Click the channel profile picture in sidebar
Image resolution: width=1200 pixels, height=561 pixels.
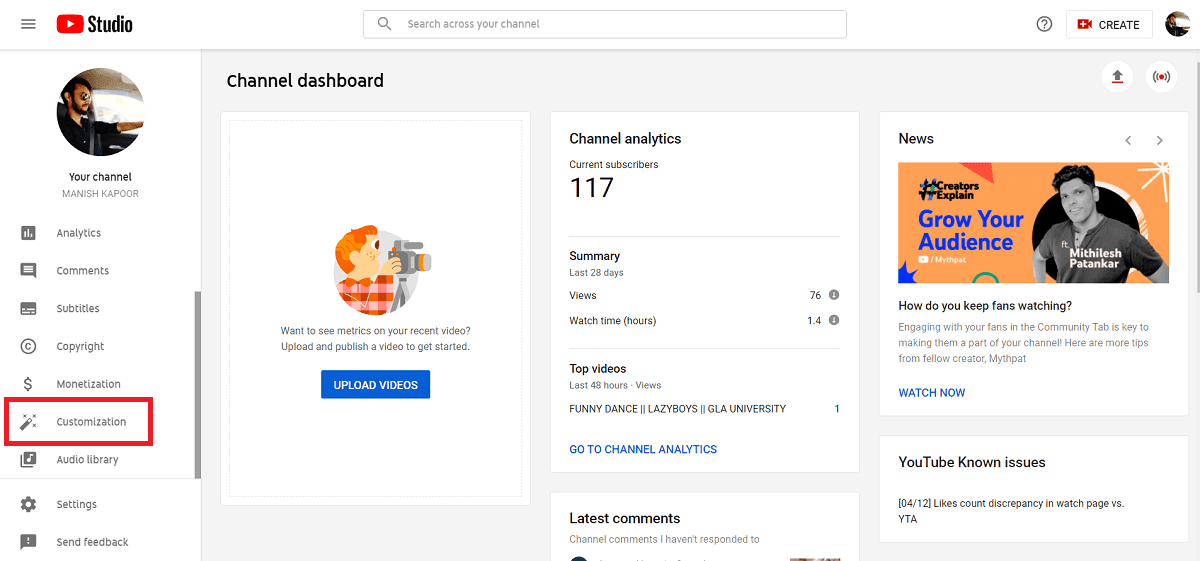tap(100, 112)
